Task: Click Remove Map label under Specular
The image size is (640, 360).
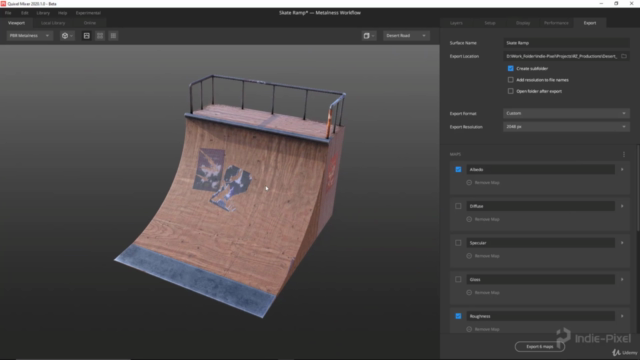Action: pyautogui.click(x=487, y=256)
